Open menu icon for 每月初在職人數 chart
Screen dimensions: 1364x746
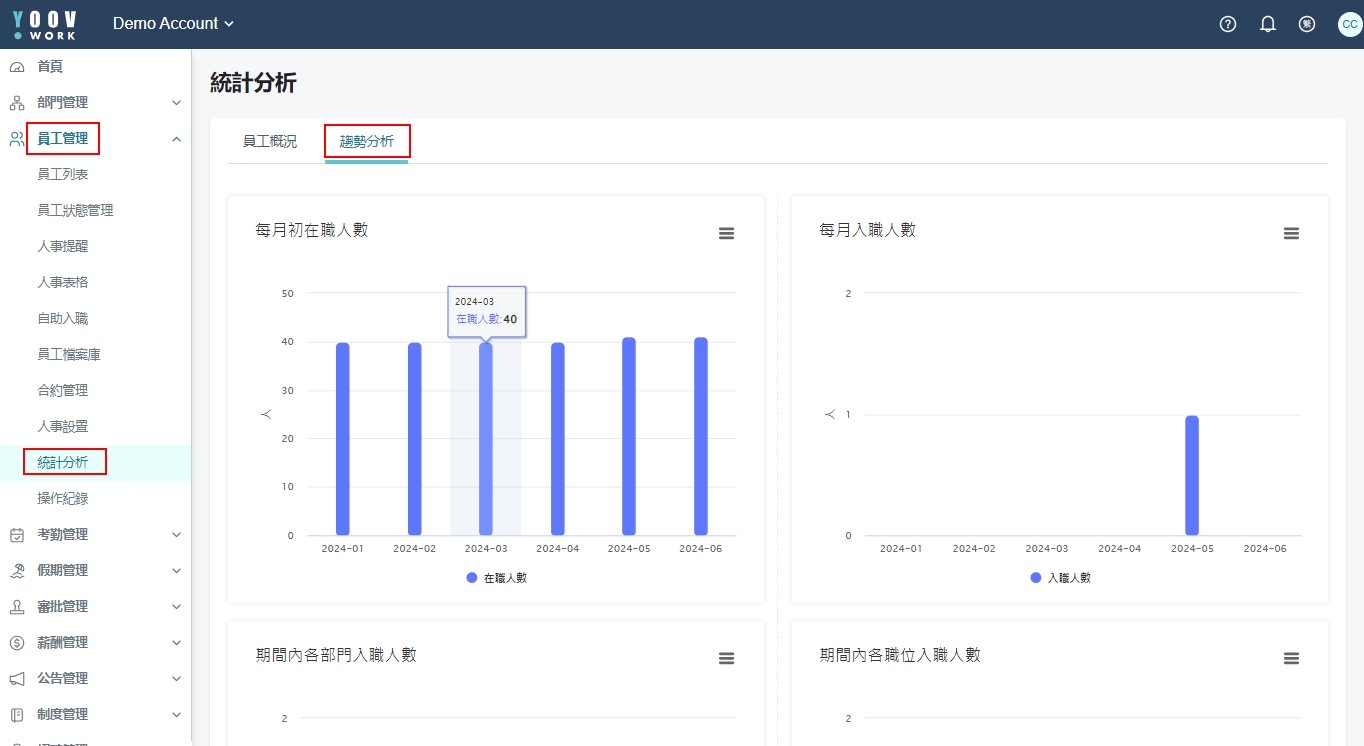(727, 233)
